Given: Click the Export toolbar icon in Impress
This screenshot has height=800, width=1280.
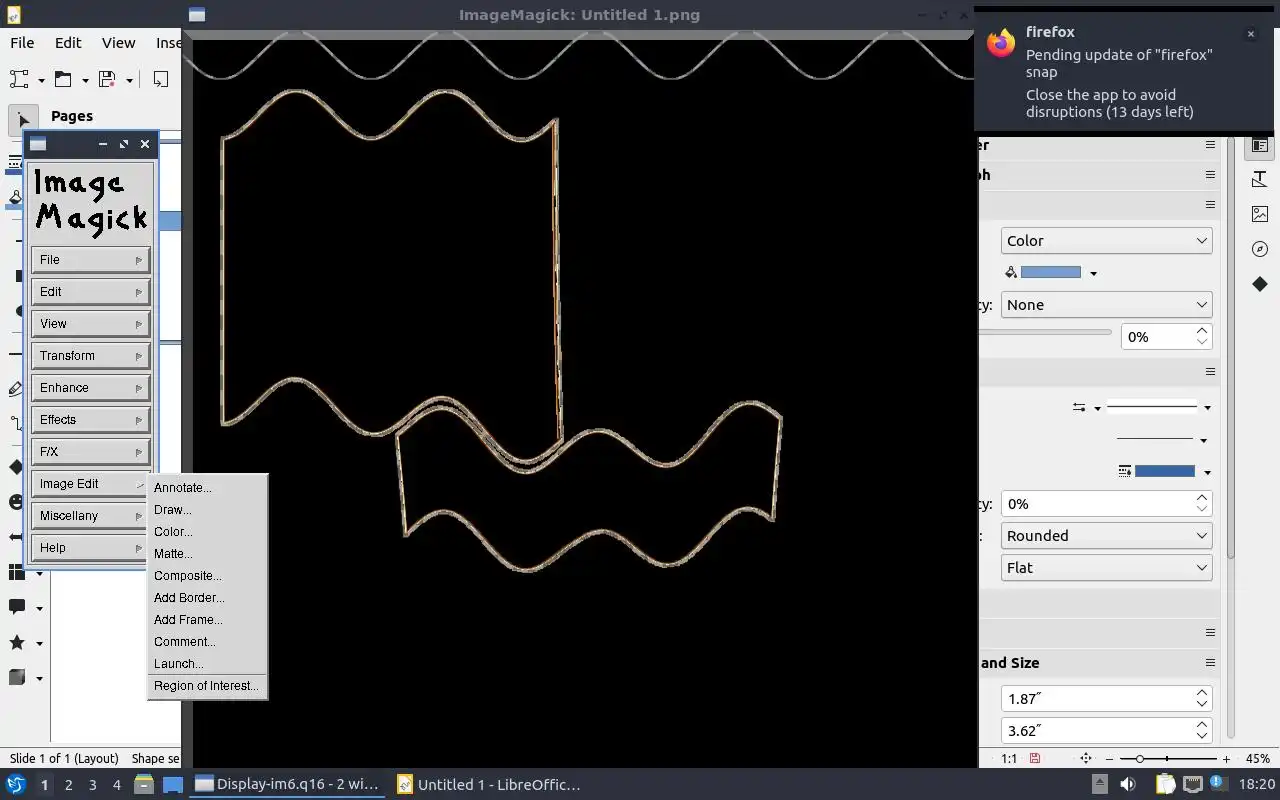Looking at the screenshot, I should pos(160,80).
